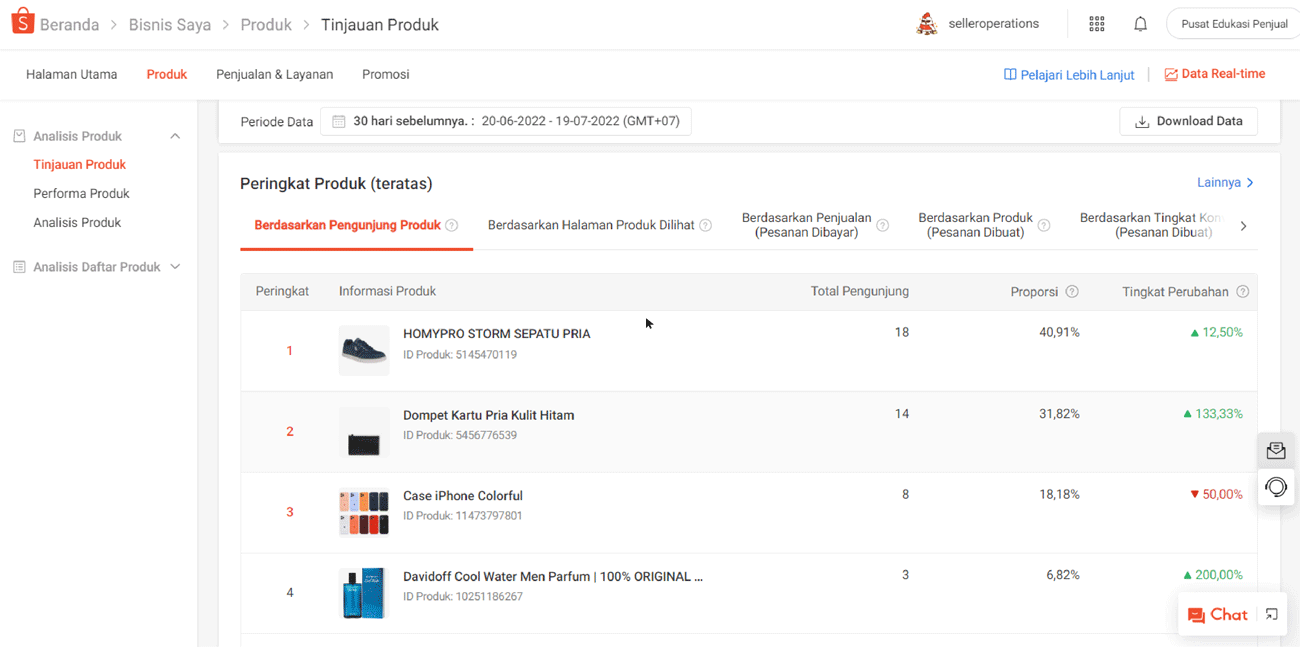Image resolution: width=1300 pixels, height=647 pixels.
Task: Click the expand icon beside Chat
Action: click(x=1271, y=615)
